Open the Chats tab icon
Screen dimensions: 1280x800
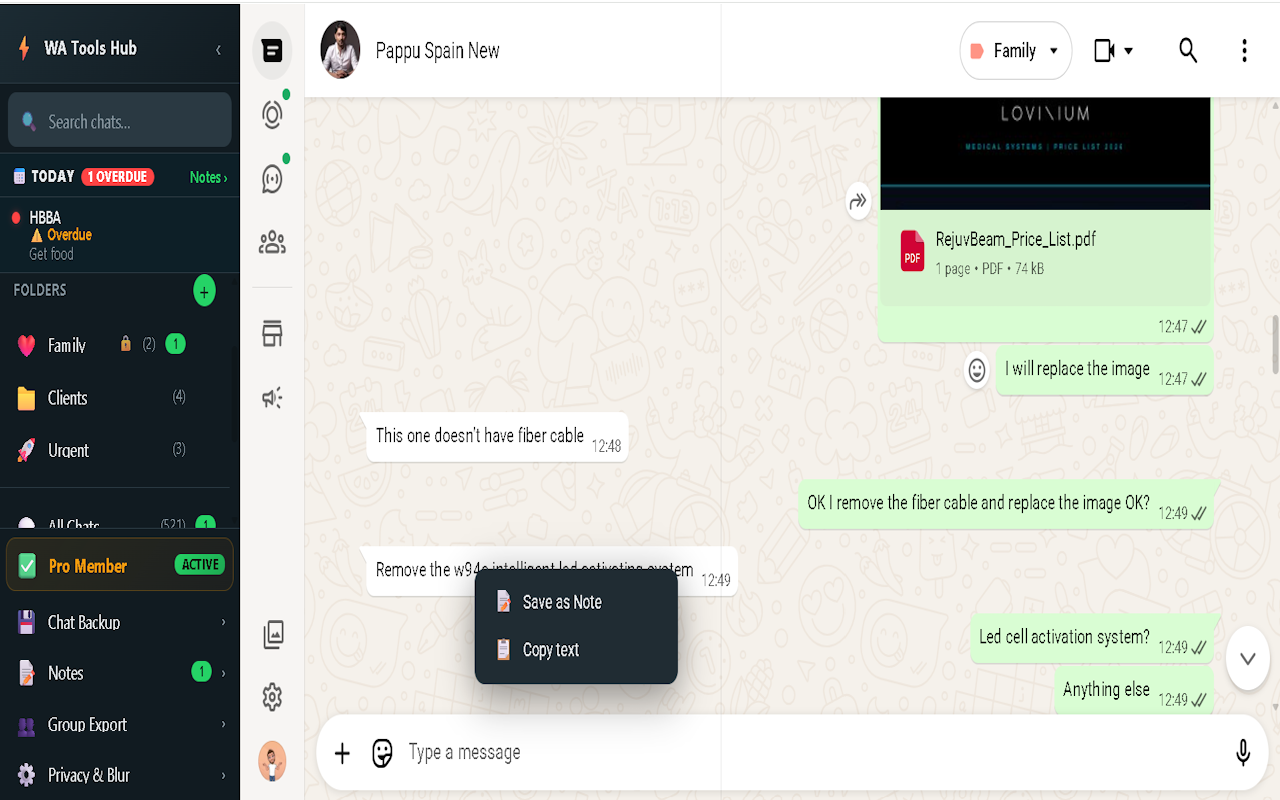pyautogui.click(x=271, y=51)
